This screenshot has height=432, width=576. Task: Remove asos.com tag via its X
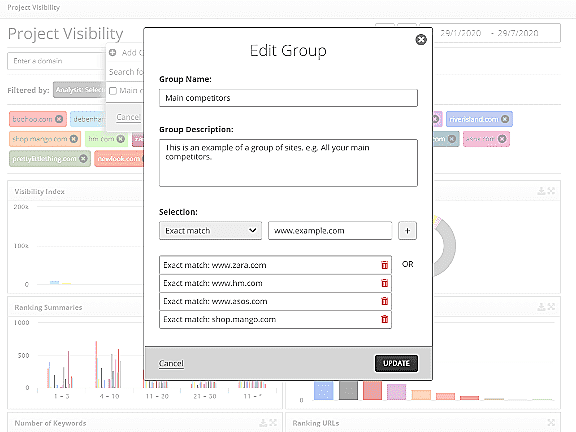502,139
